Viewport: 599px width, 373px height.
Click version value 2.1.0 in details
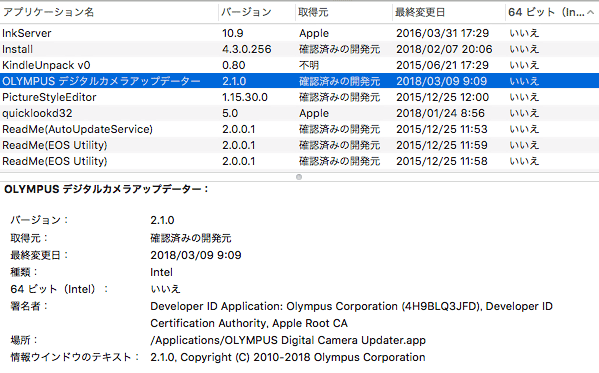162,220
